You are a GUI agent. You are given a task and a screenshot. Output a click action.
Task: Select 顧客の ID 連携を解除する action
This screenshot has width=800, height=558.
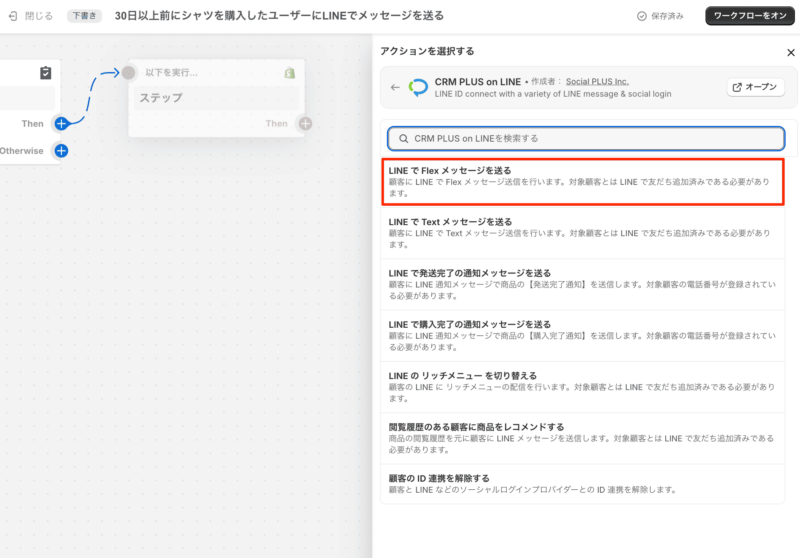point(583,484)
